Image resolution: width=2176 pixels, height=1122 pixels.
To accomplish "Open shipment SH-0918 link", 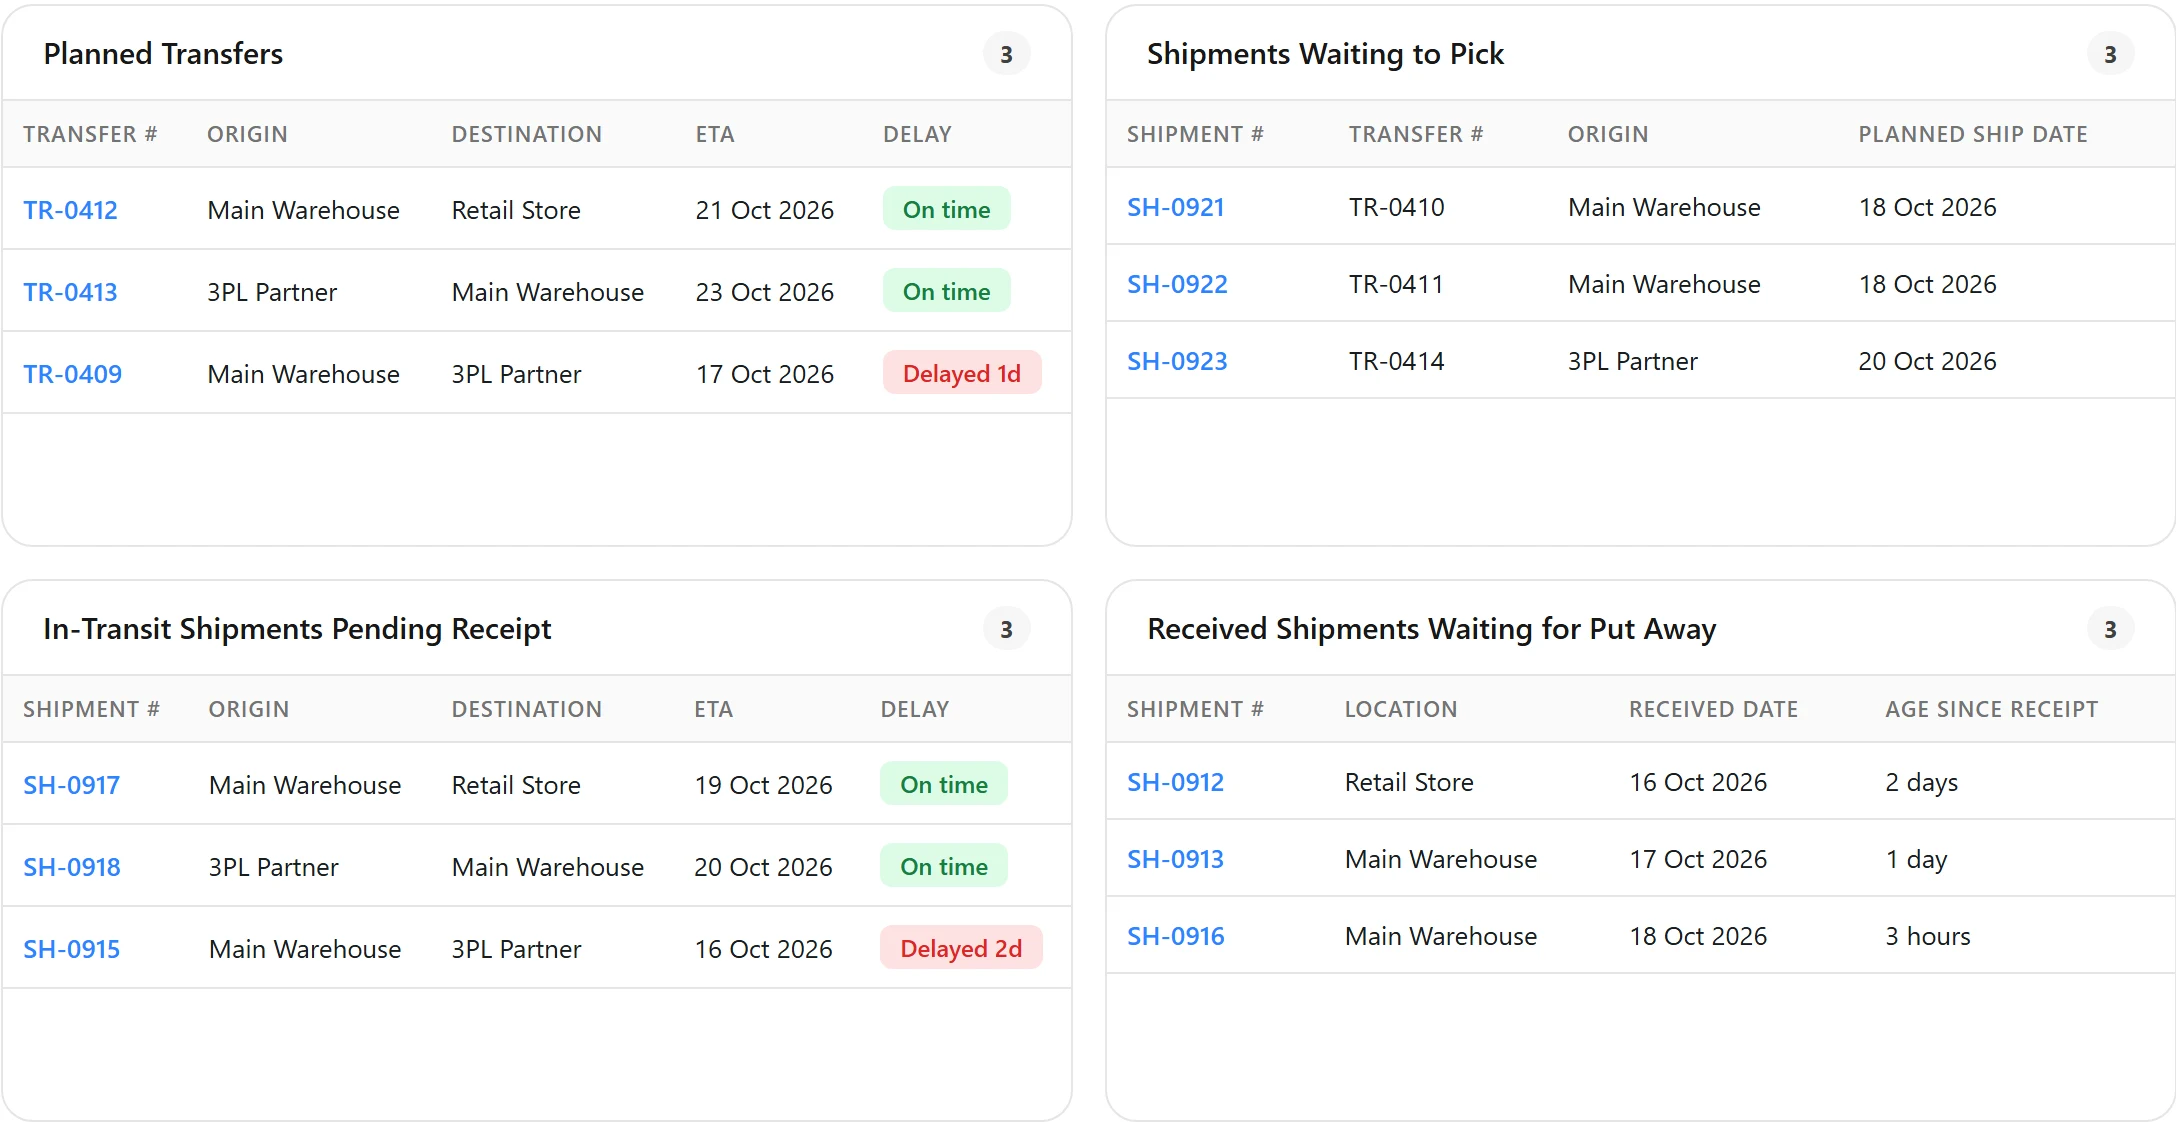I will [x=72, y=867].
